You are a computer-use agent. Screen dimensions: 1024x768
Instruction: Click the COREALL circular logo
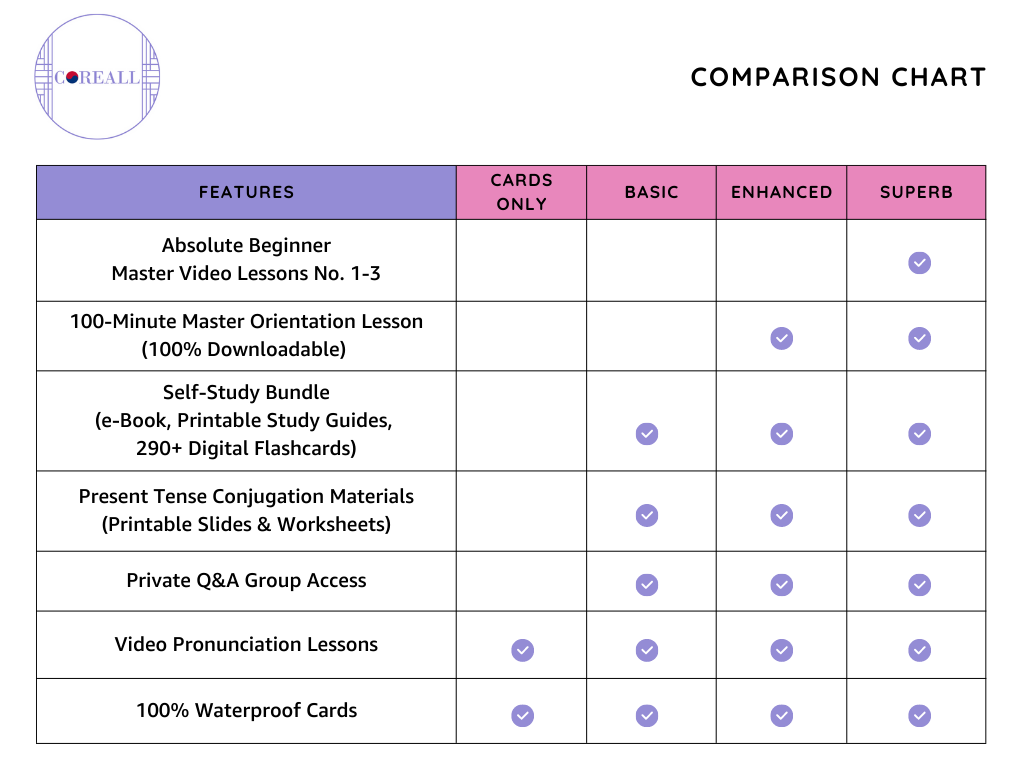97,77
